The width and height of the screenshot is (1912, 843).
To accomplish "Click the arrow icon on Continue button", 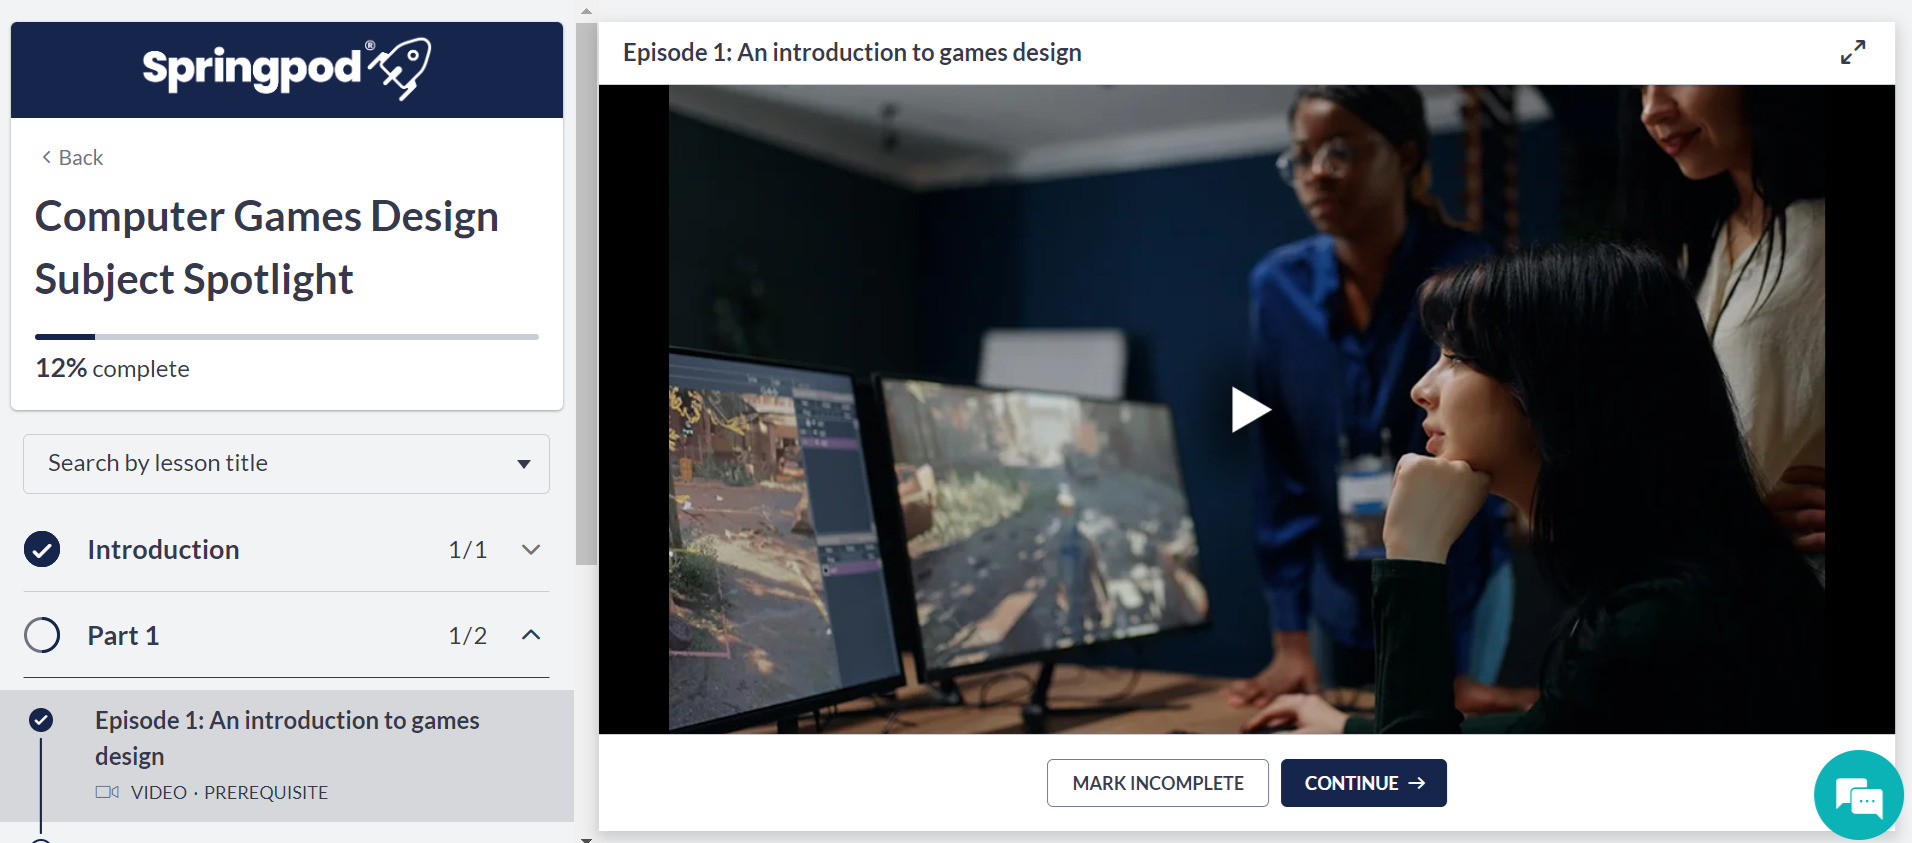I will point(1417,783).
